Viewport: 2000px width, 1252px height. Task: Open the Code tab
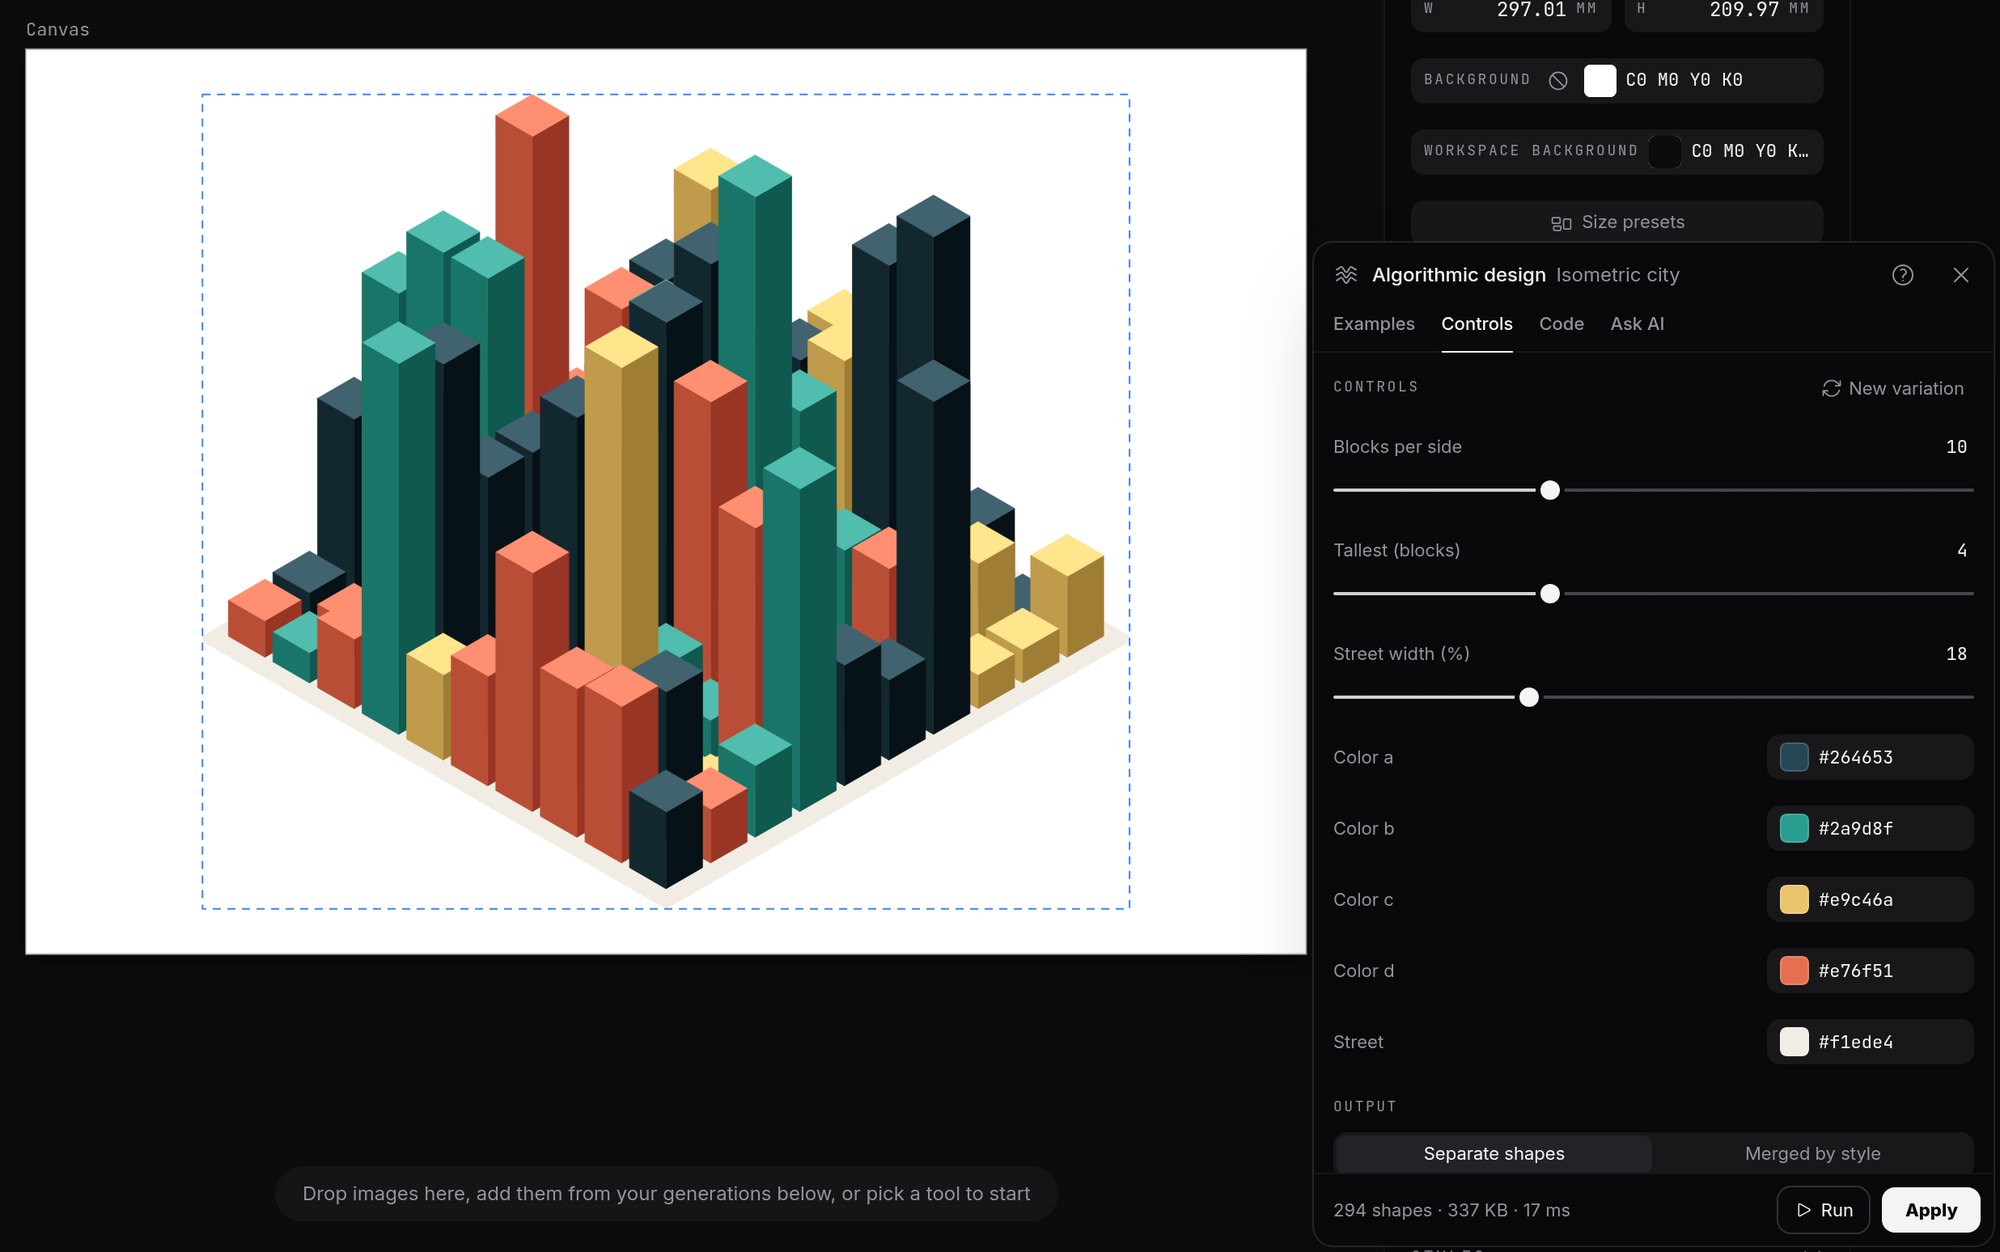coord(1561,324)
